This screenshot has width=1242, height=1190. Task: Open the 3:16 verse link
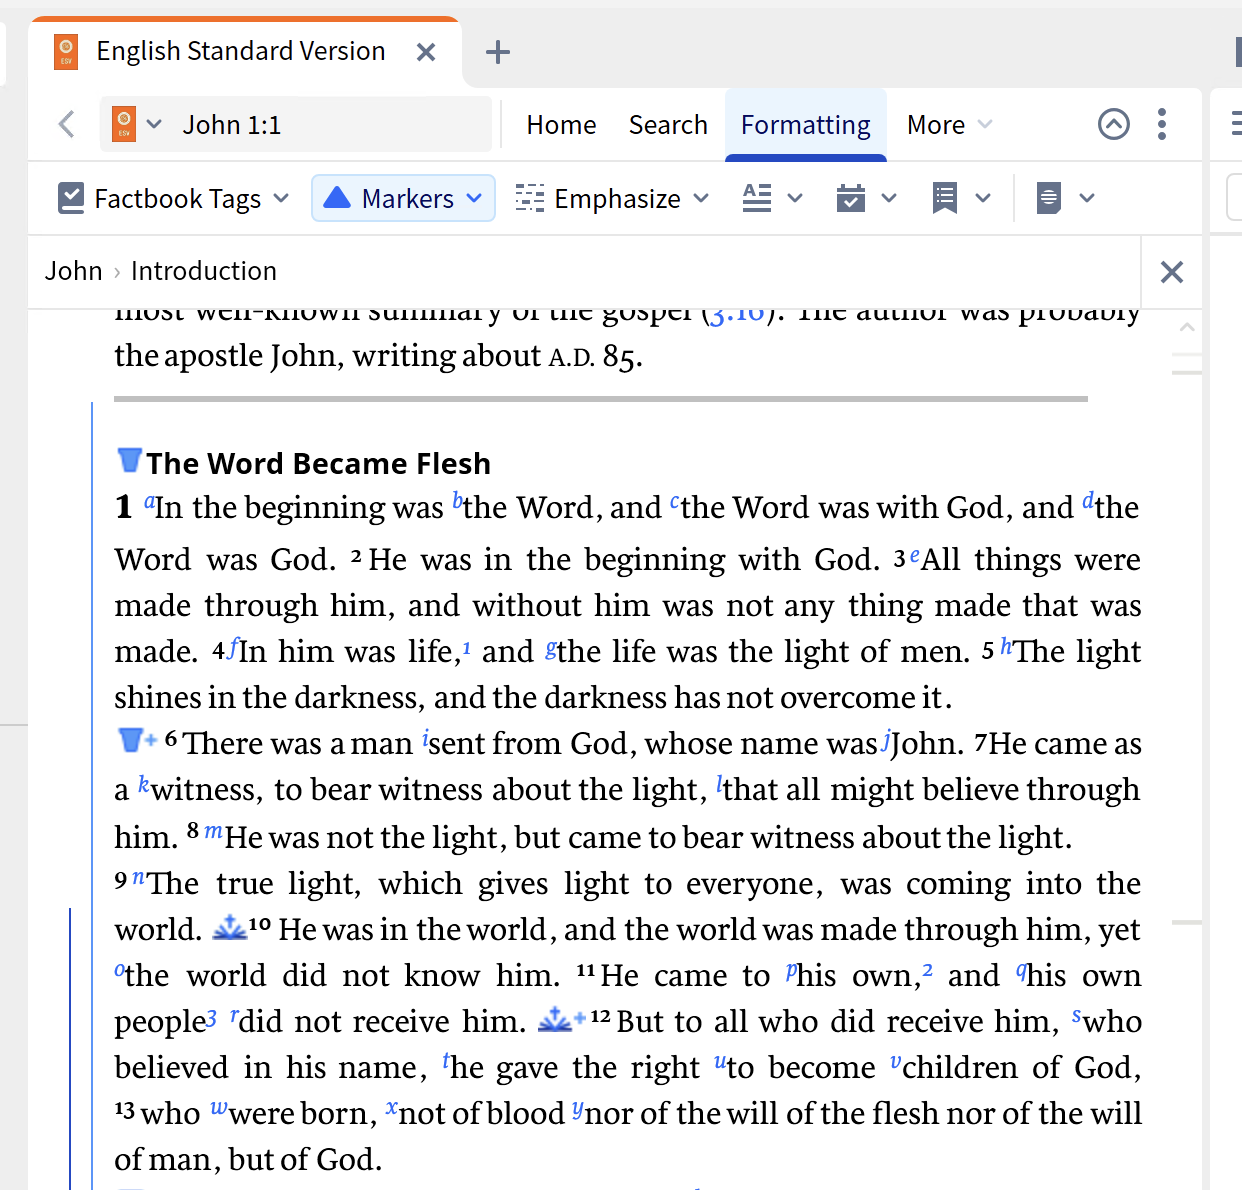coord(737,314)
